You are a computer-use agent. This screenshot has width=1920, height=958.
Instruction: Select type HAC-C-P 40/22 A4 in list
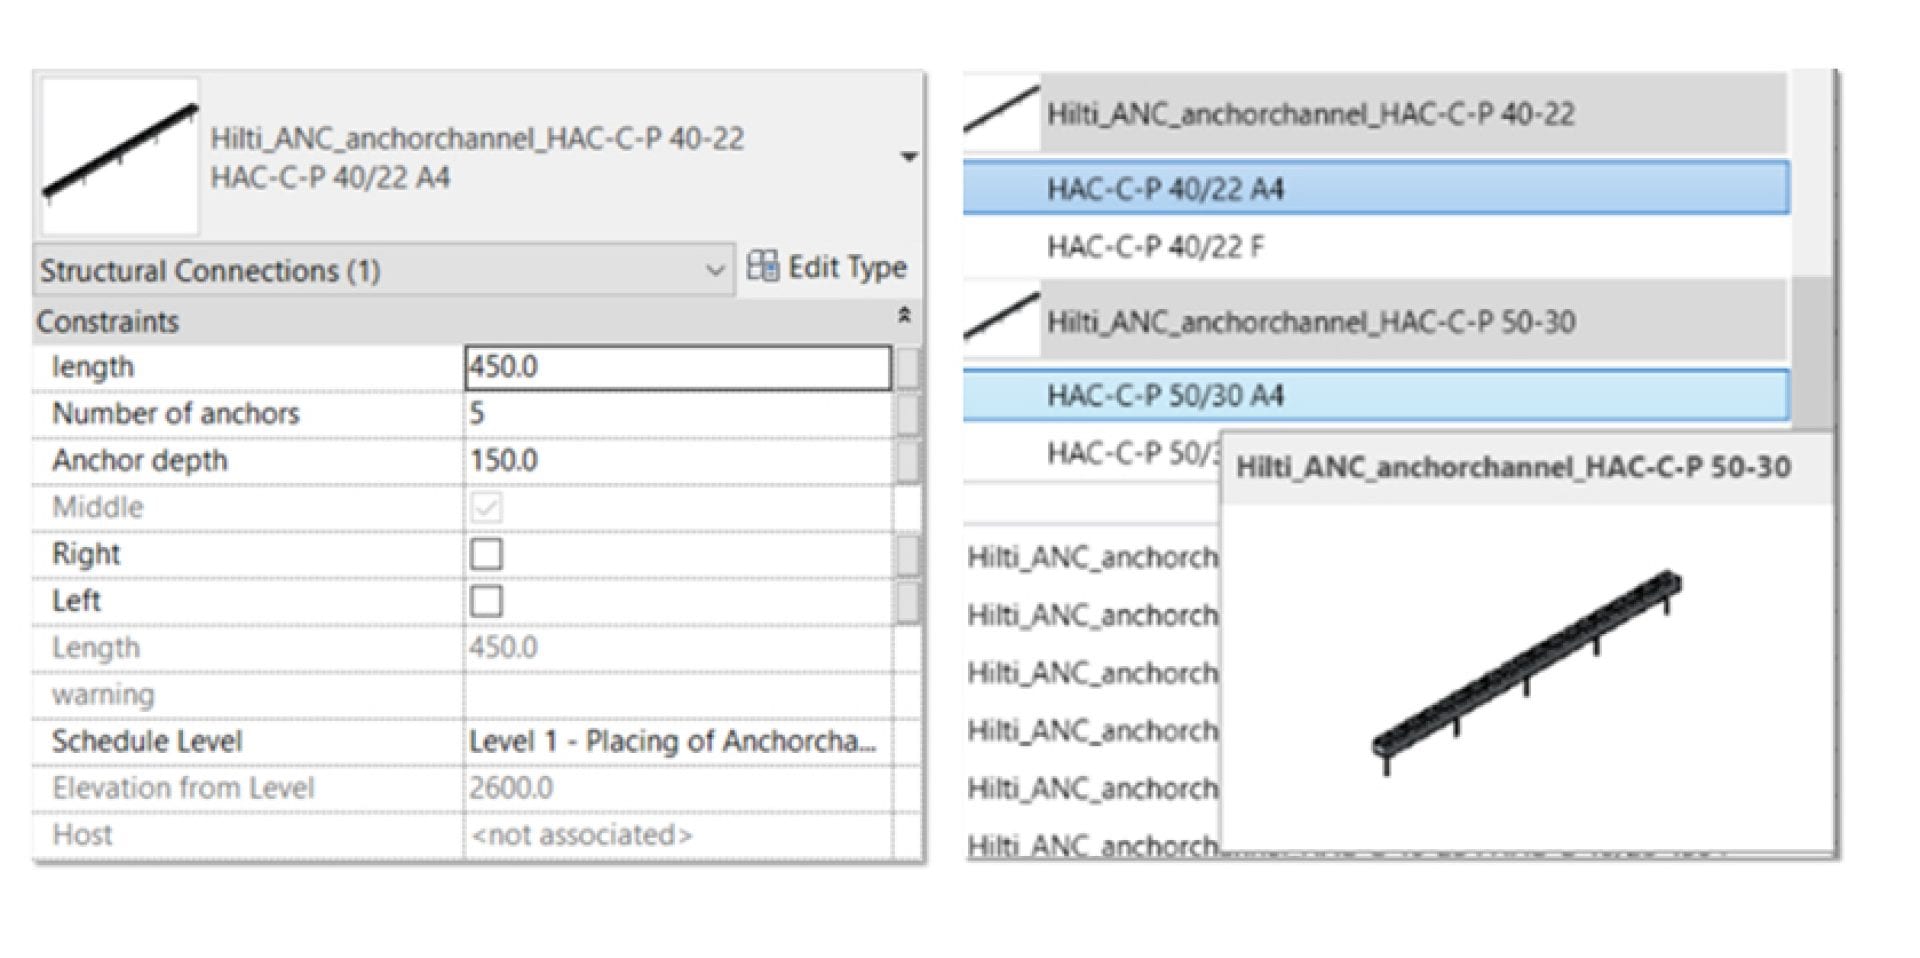coord(1375,189)
